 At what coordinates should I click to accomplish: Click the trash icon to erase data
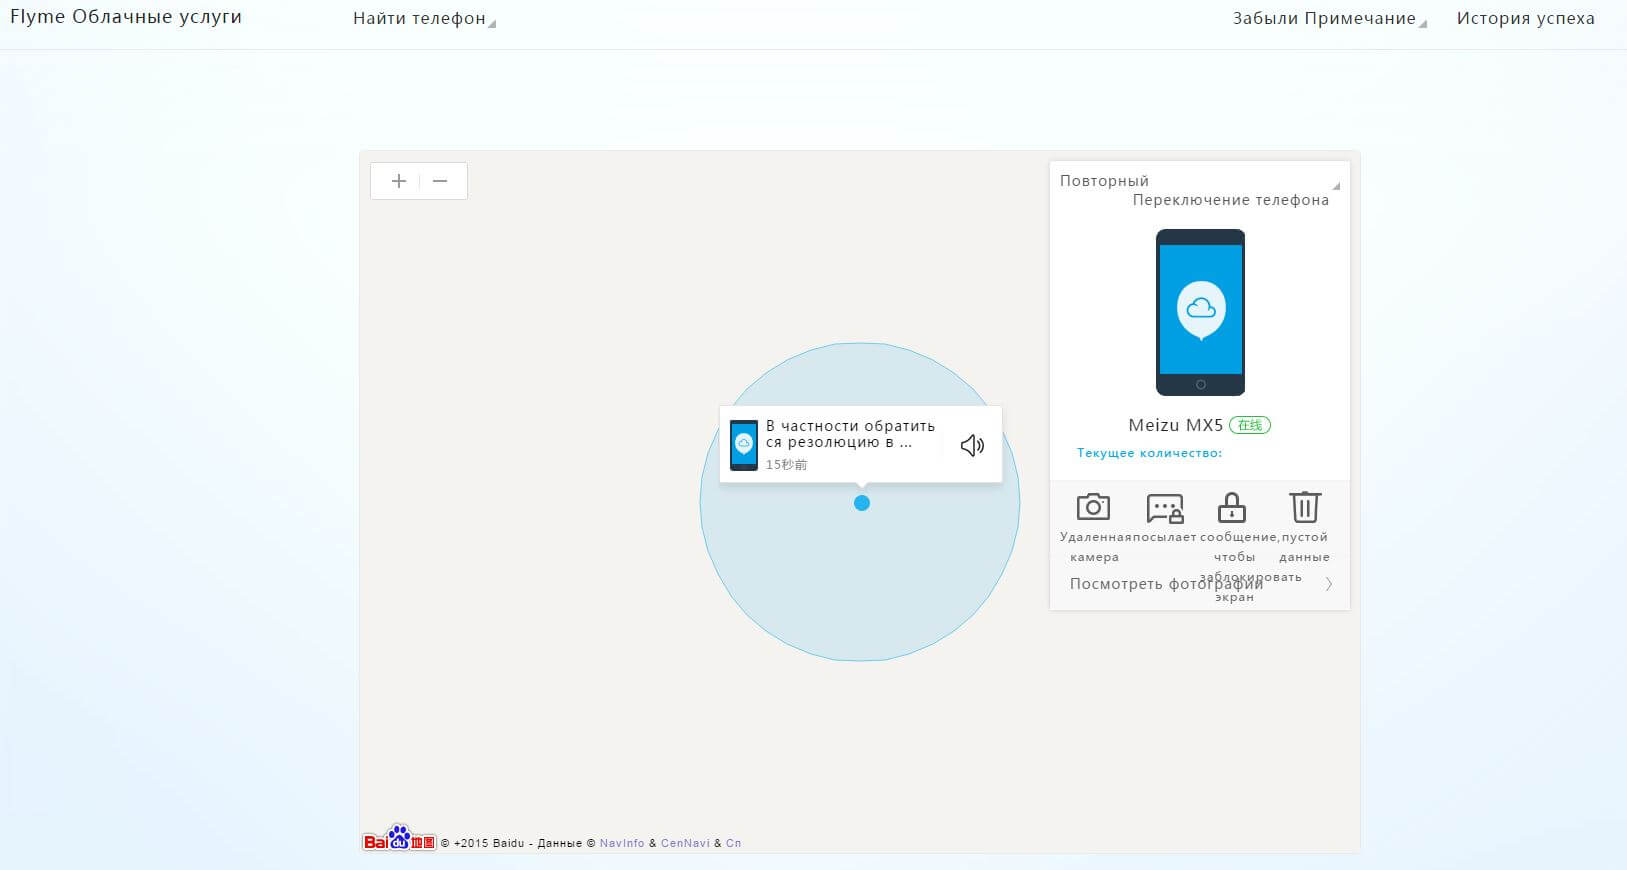1304,507
